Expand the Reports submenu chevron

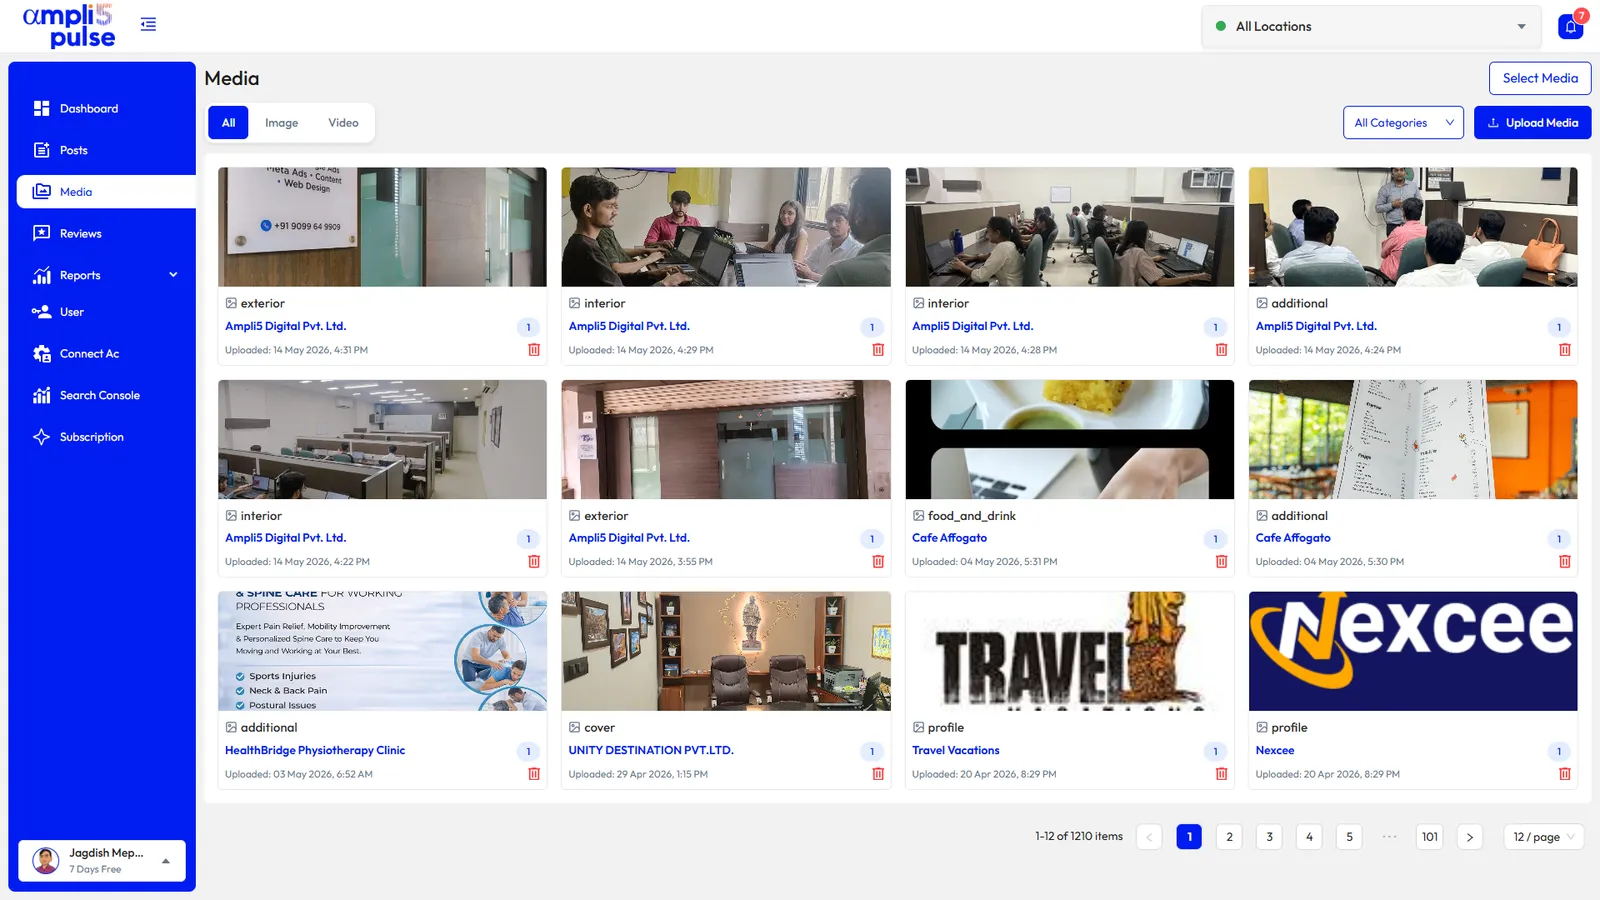click(x=173, y=275)
